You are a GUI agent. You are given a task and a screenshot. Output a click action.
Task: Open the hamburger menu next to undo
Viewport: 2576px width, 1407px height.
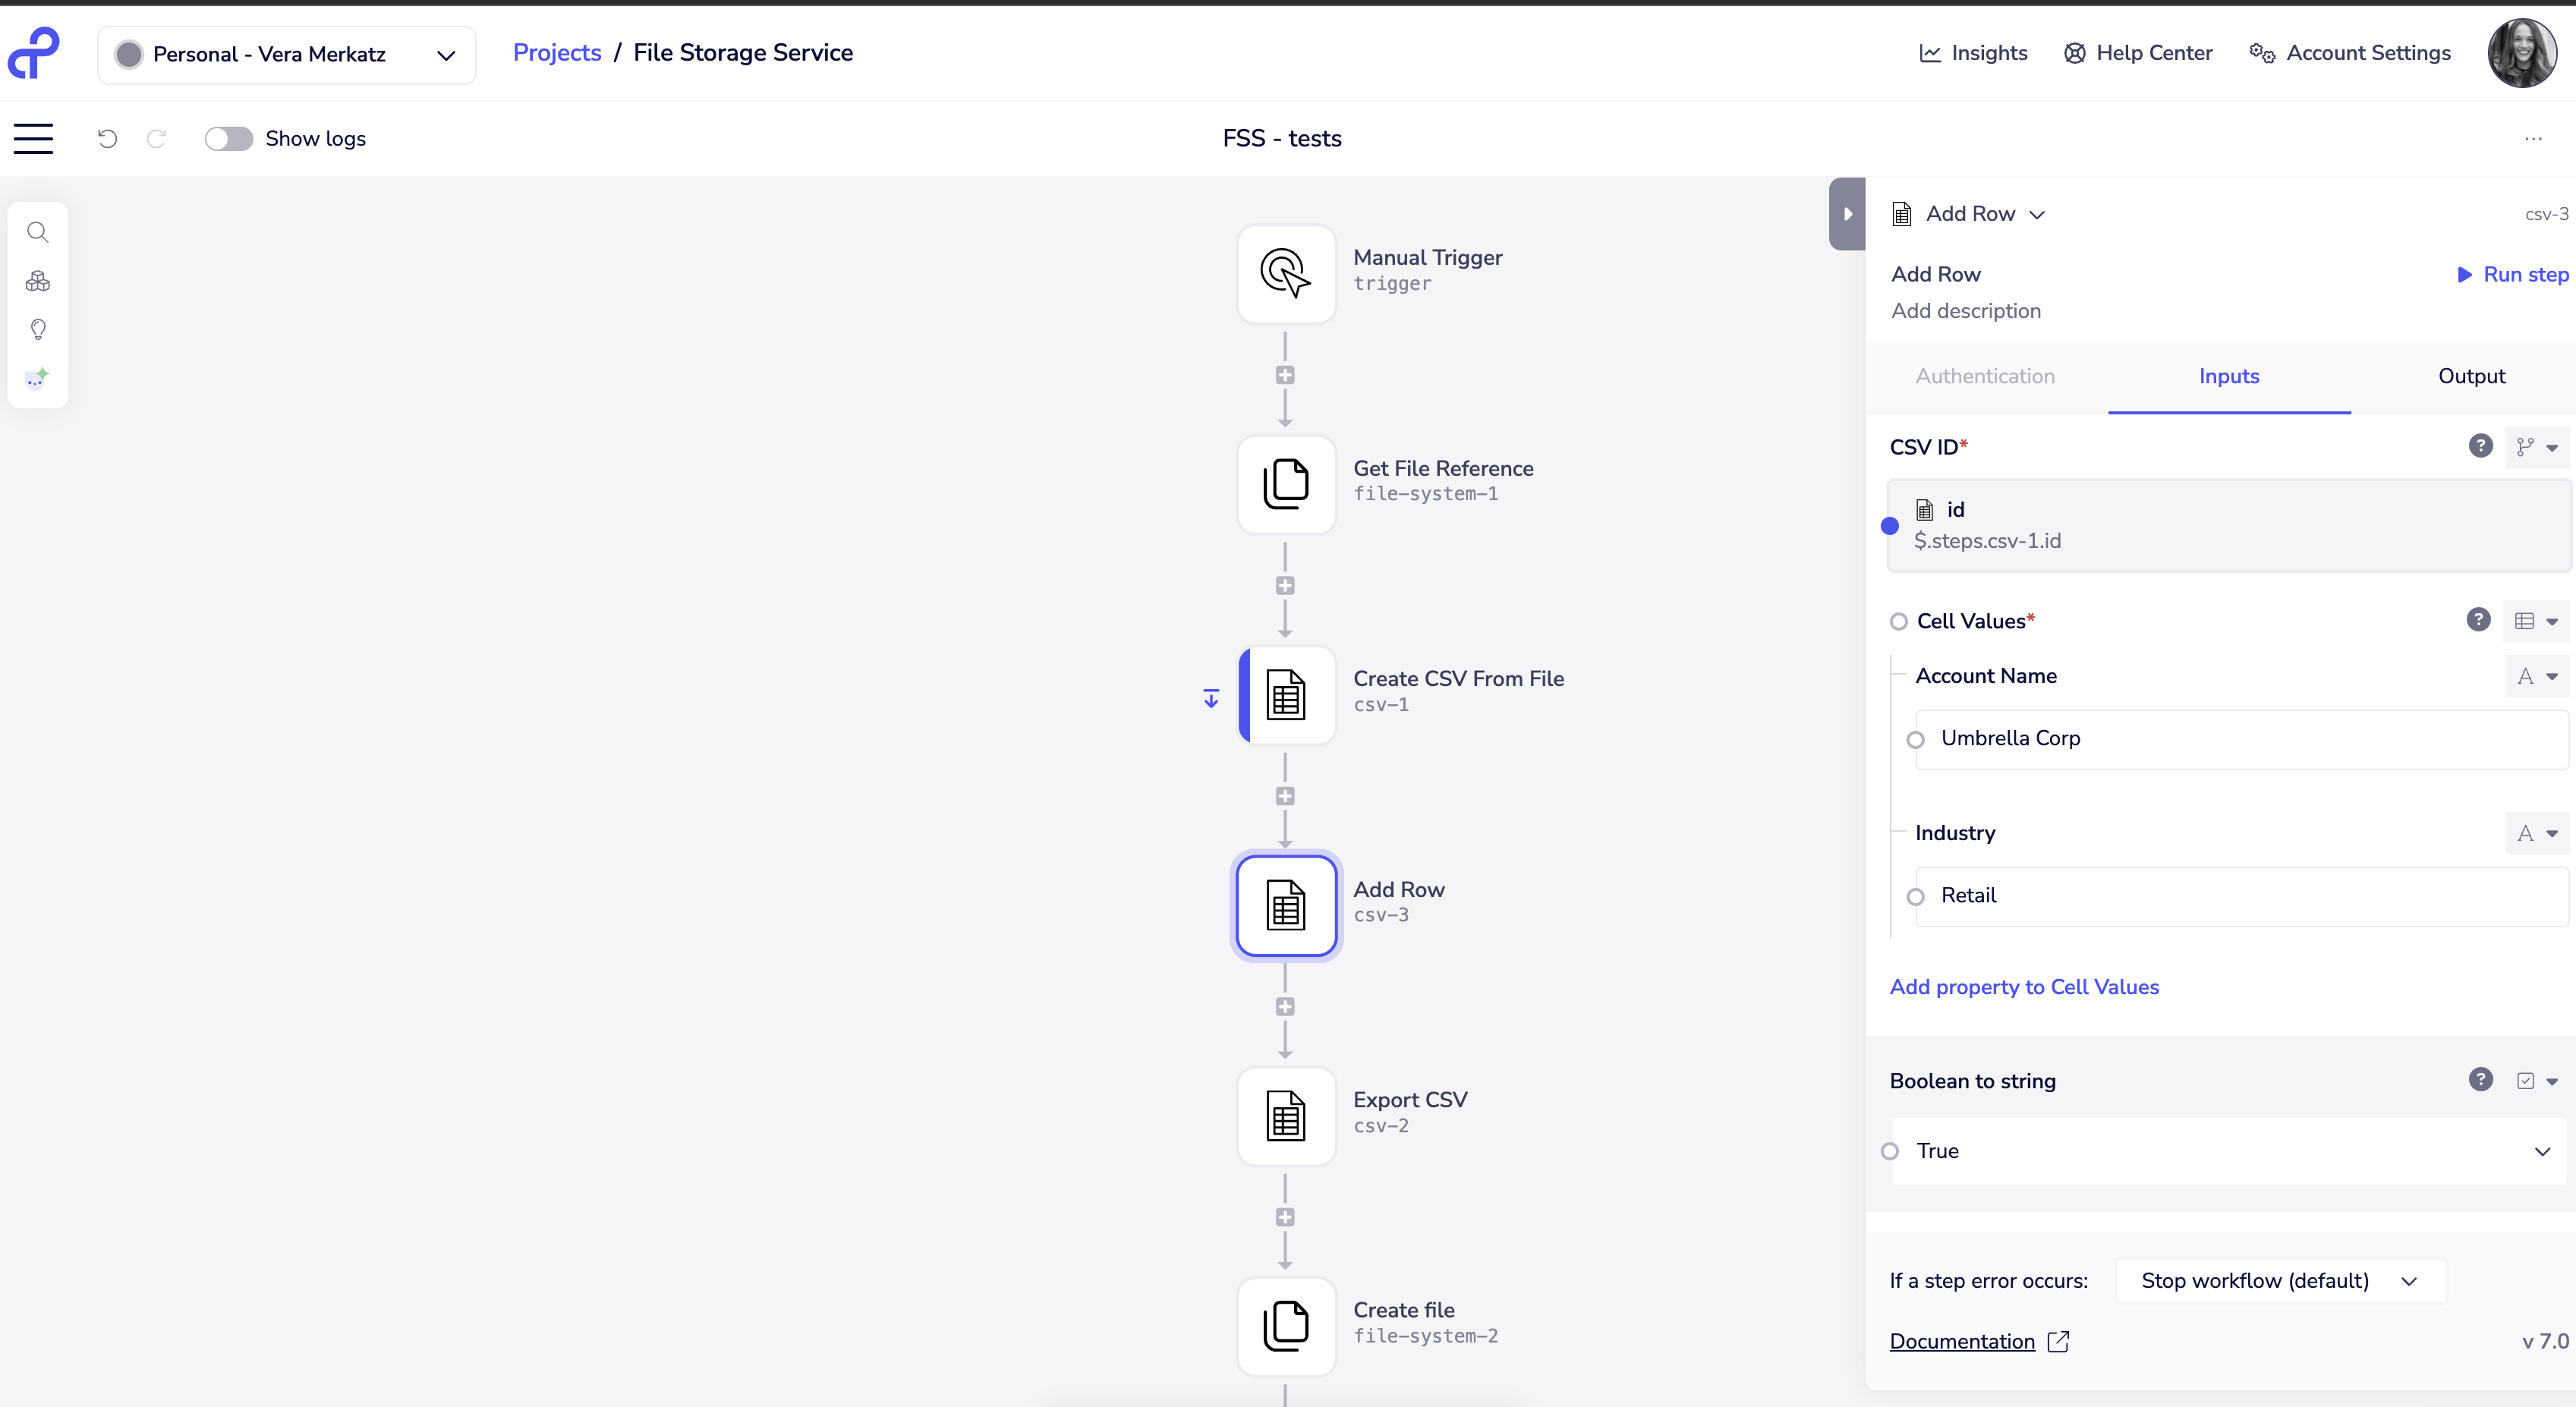coord(33,138)
